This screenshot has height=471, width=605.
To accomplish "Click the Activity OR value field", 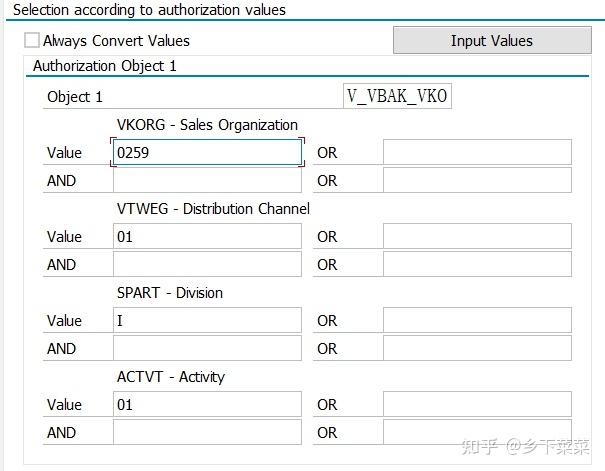I will click(477, 405).
